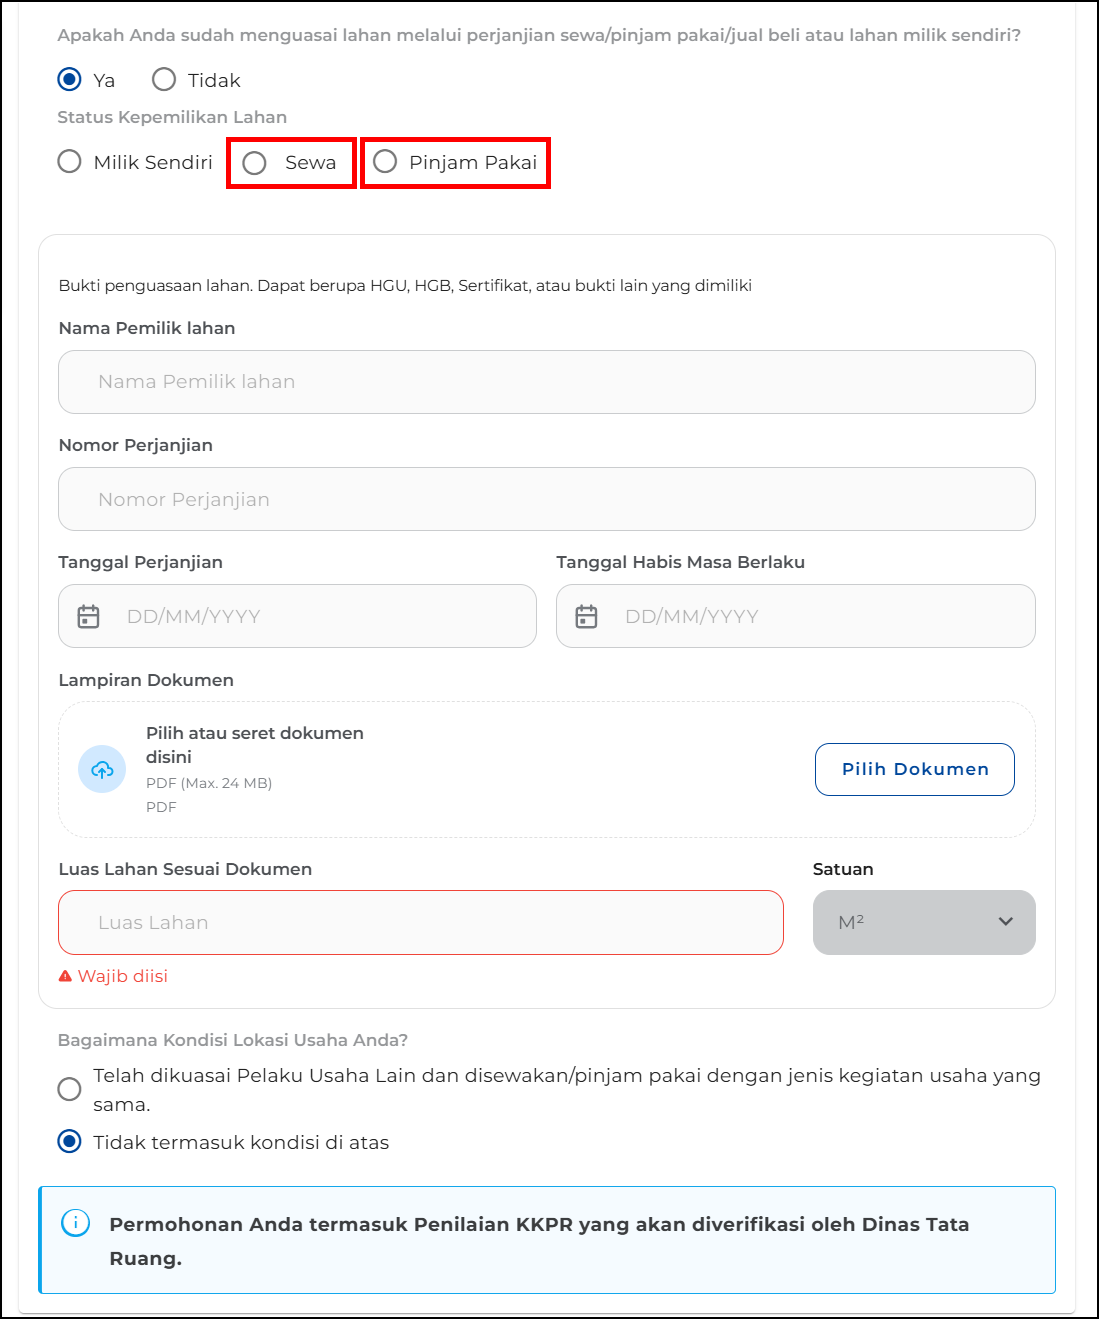Select the Tidak radio button
The image size is (1099, 1319).
(164, 80)
